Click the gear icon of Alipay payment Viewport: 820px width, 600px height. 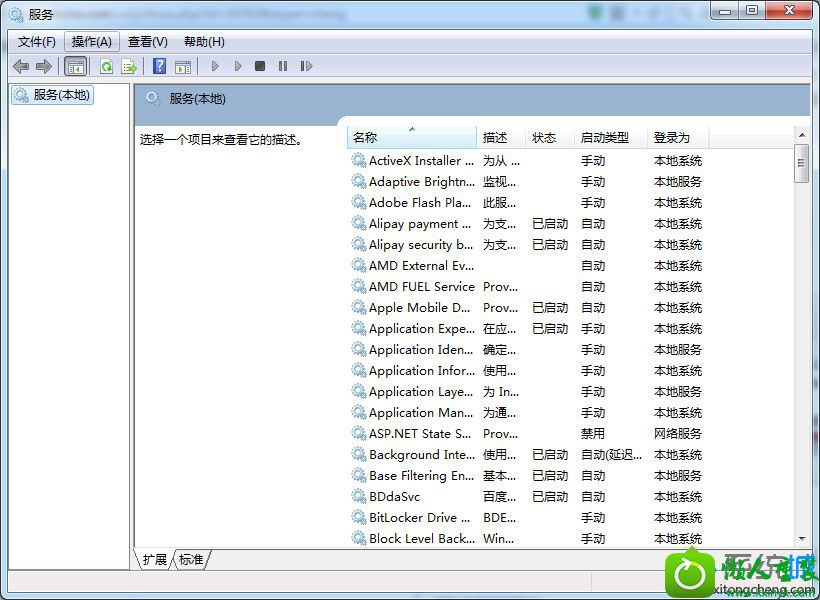tap(359, 223)
